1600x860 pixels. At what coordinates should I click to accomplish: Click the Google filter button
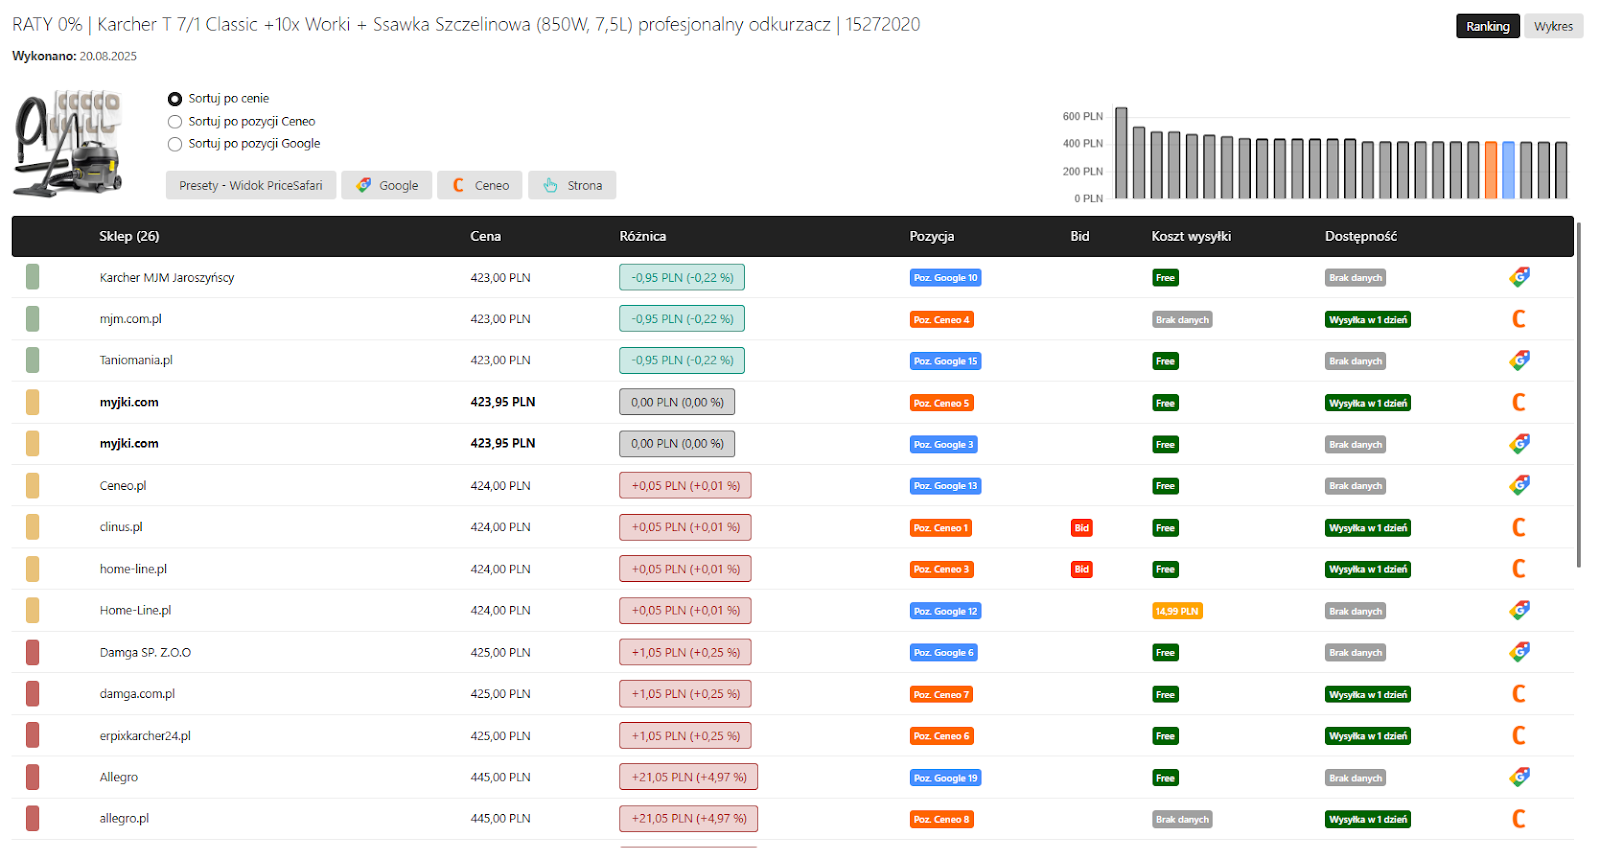point(387,185)
